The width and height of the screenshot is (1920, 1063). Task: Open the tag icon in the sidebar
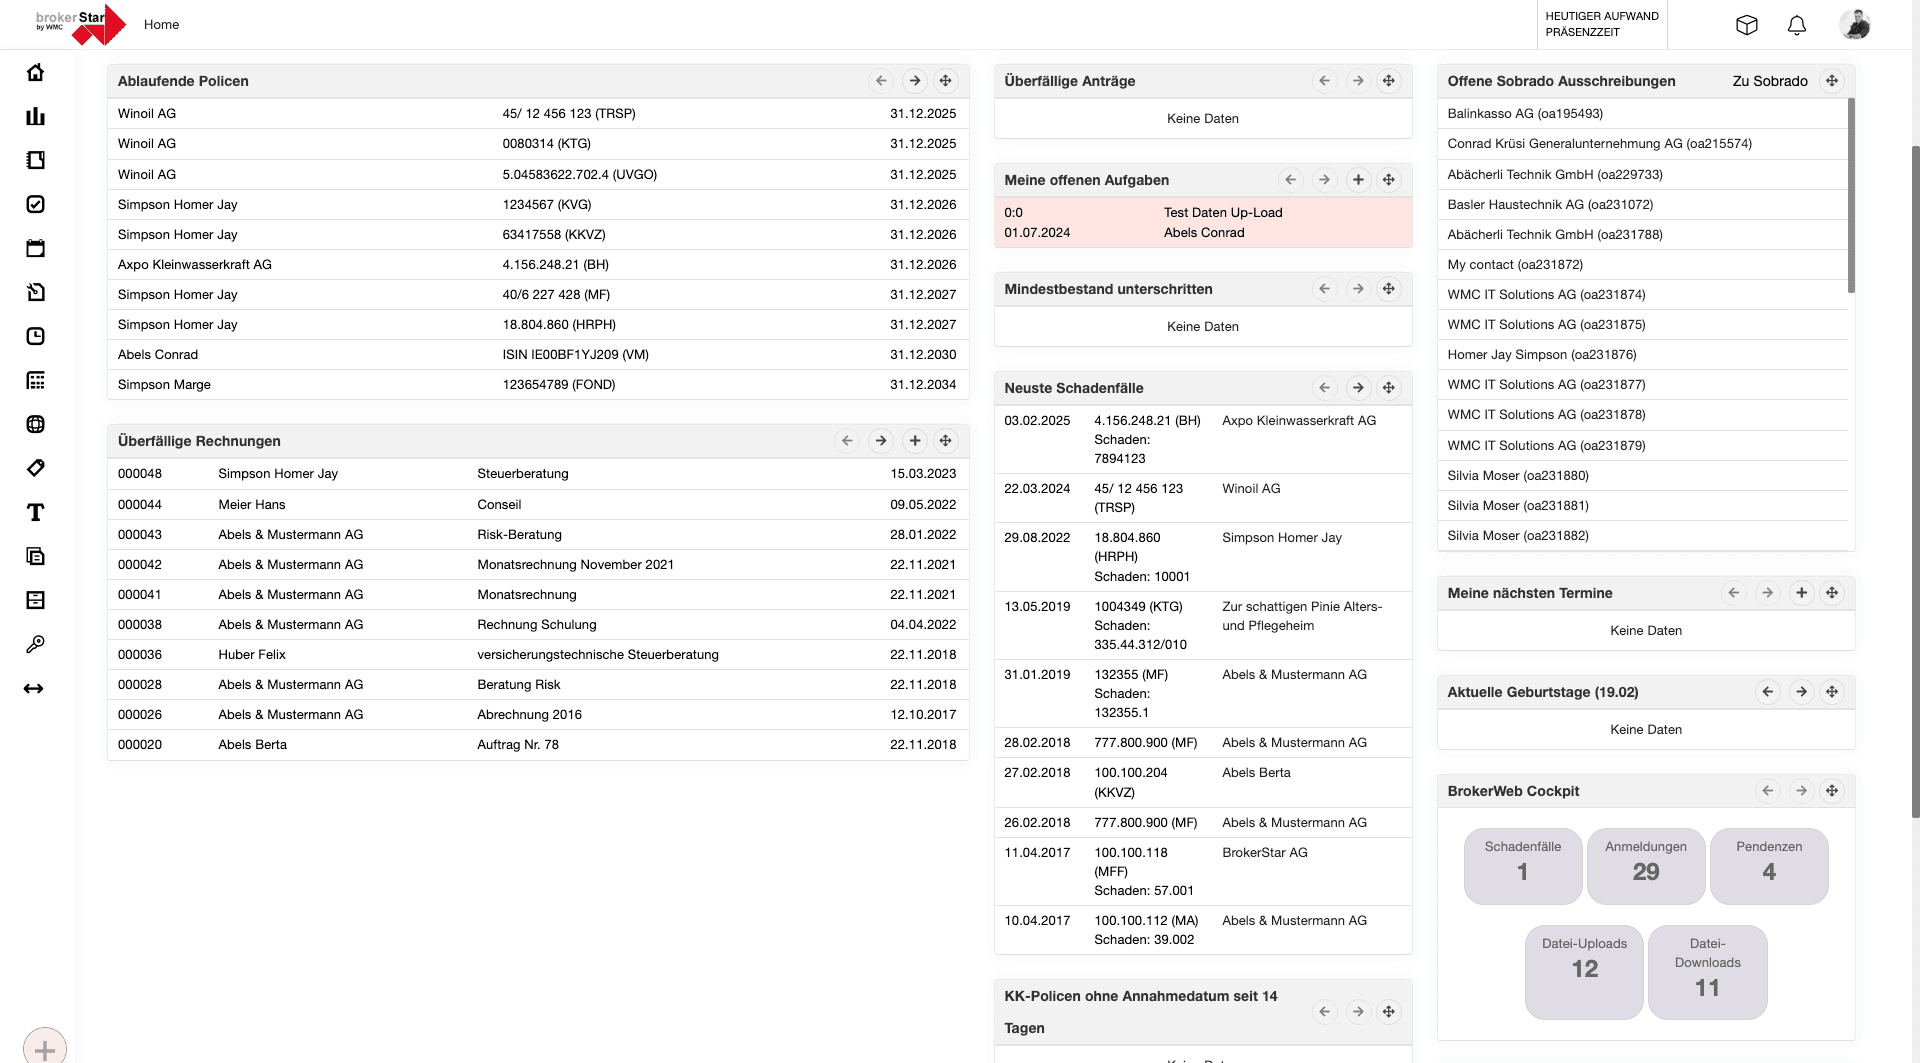coord(36,468)
